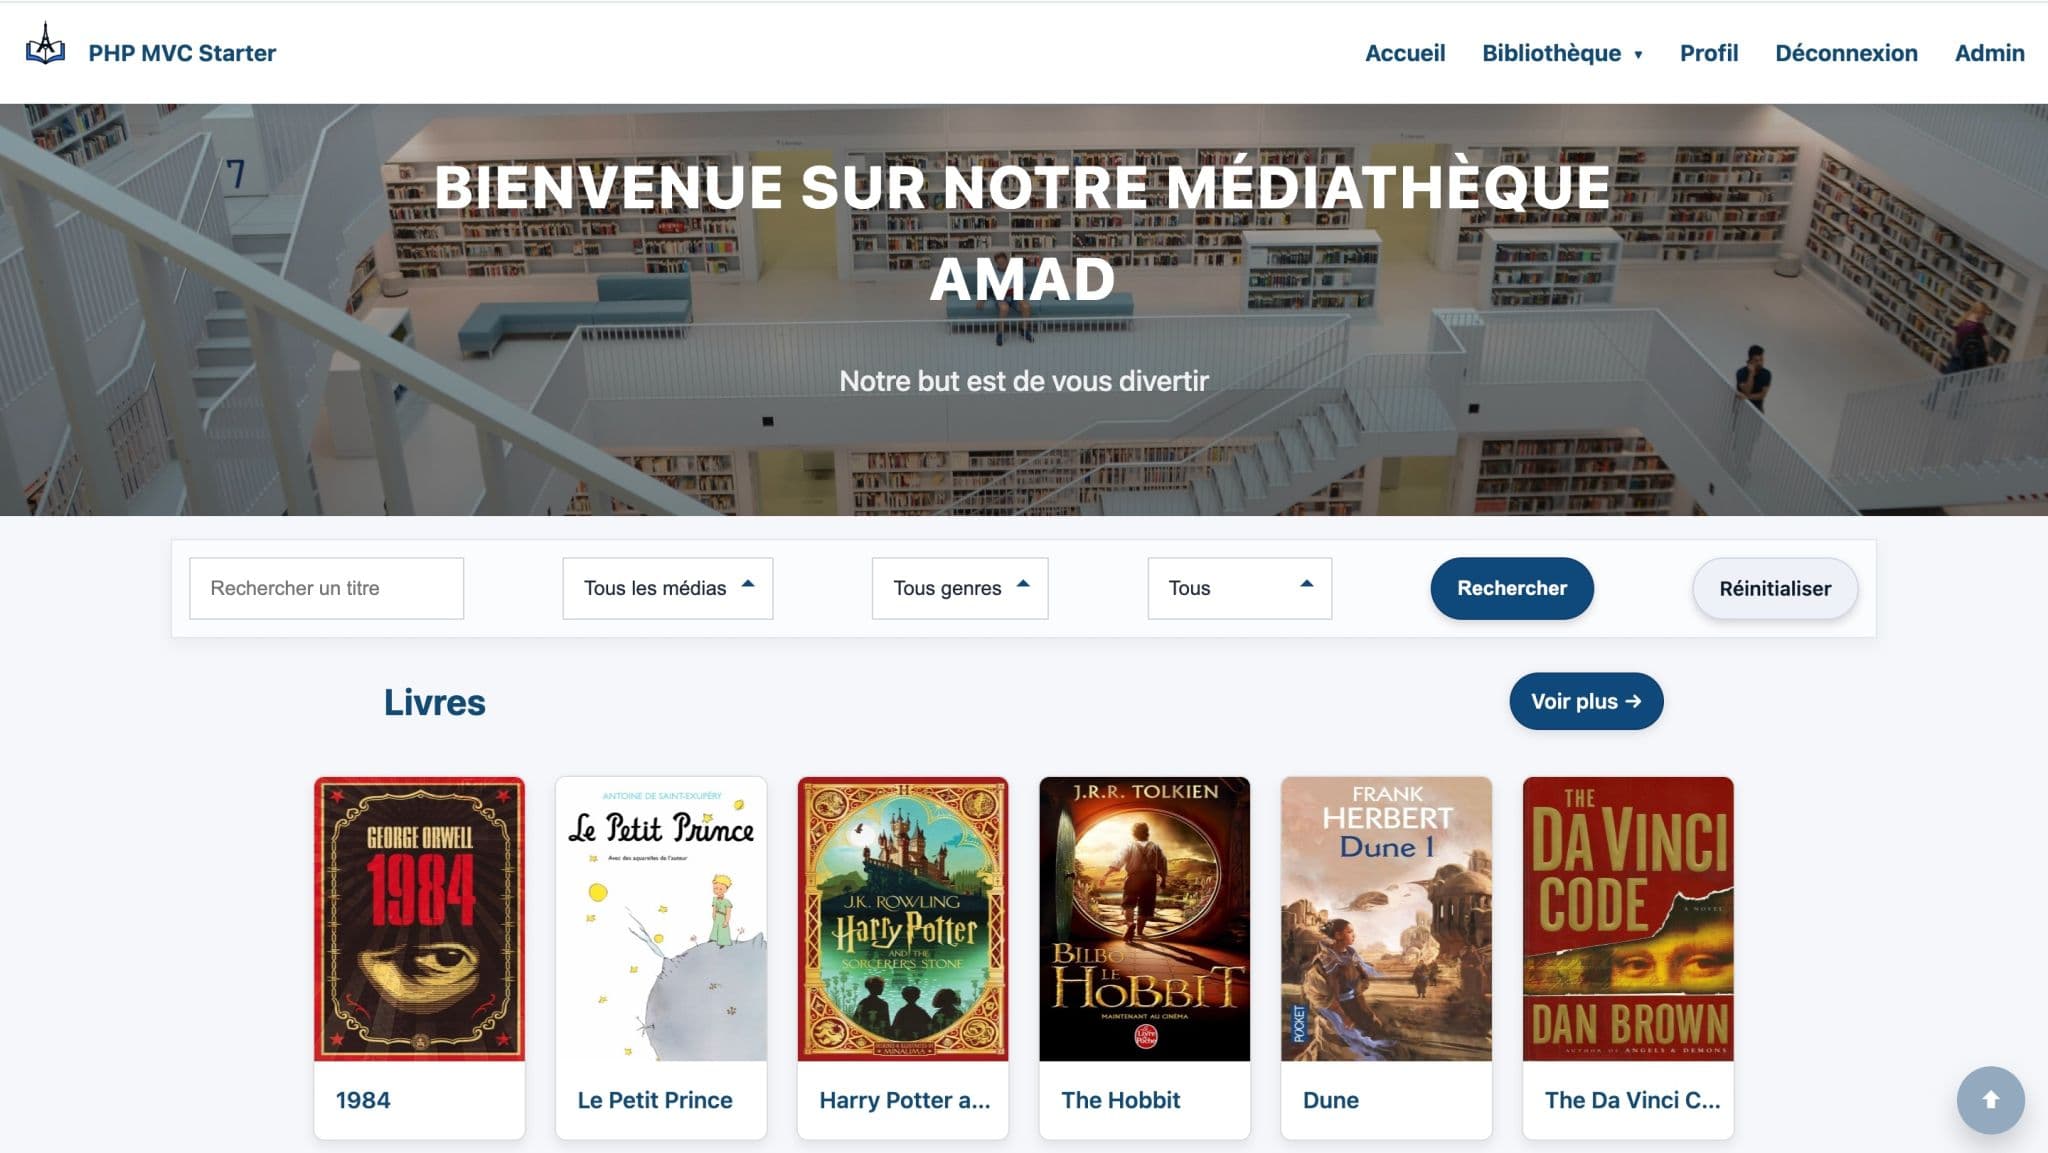Click Déconnexion to log out
This screenshot has width=2048, height=1153.
pyautogui.click(x=1846, y=53)
